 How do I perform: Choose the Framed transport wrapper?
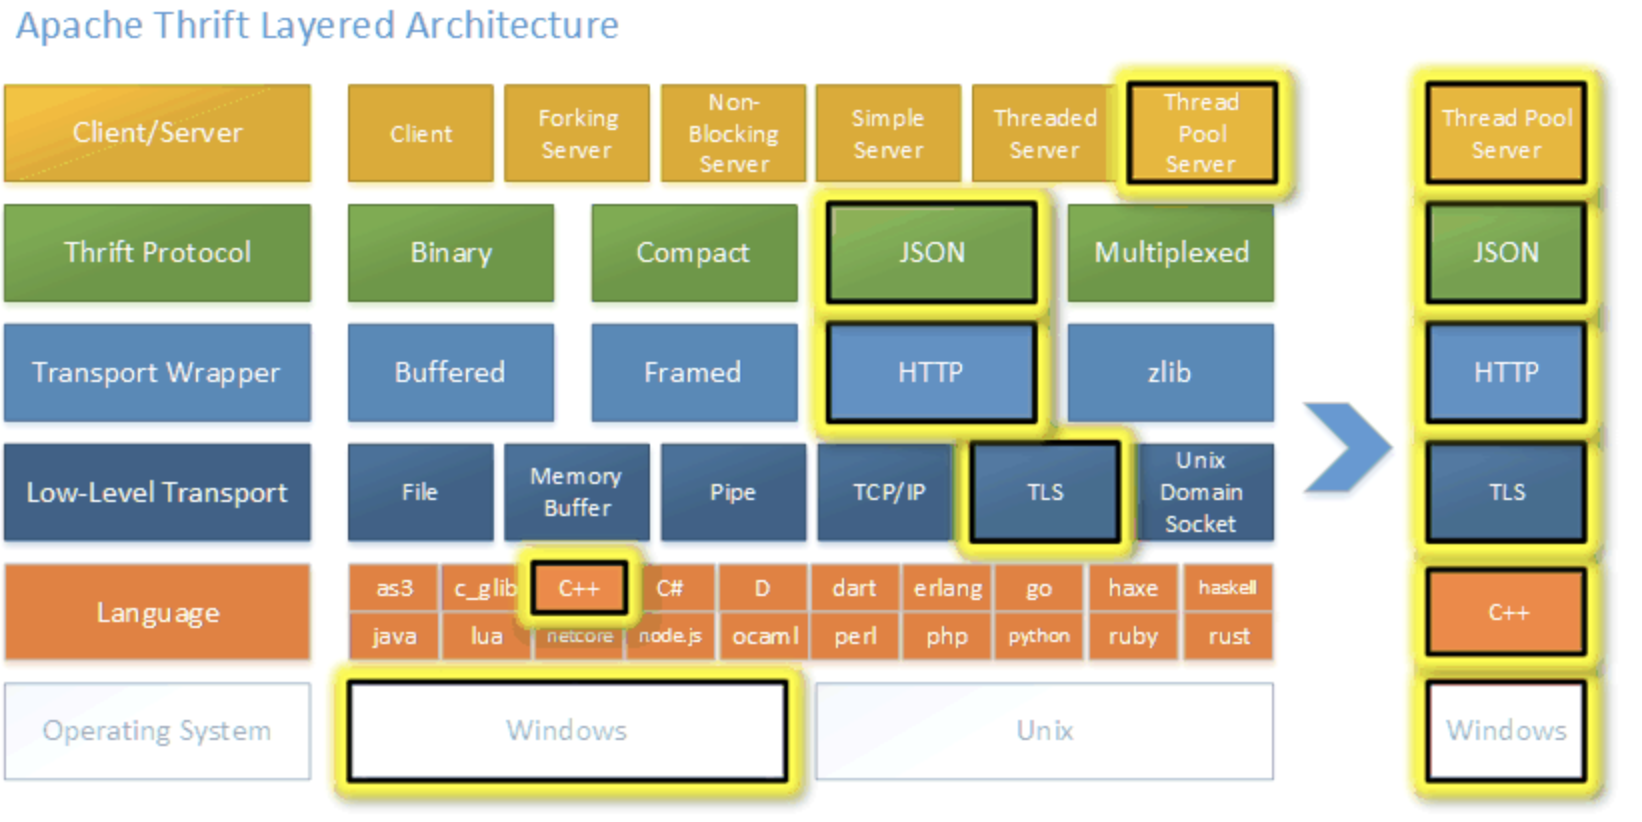coord(694,373)
